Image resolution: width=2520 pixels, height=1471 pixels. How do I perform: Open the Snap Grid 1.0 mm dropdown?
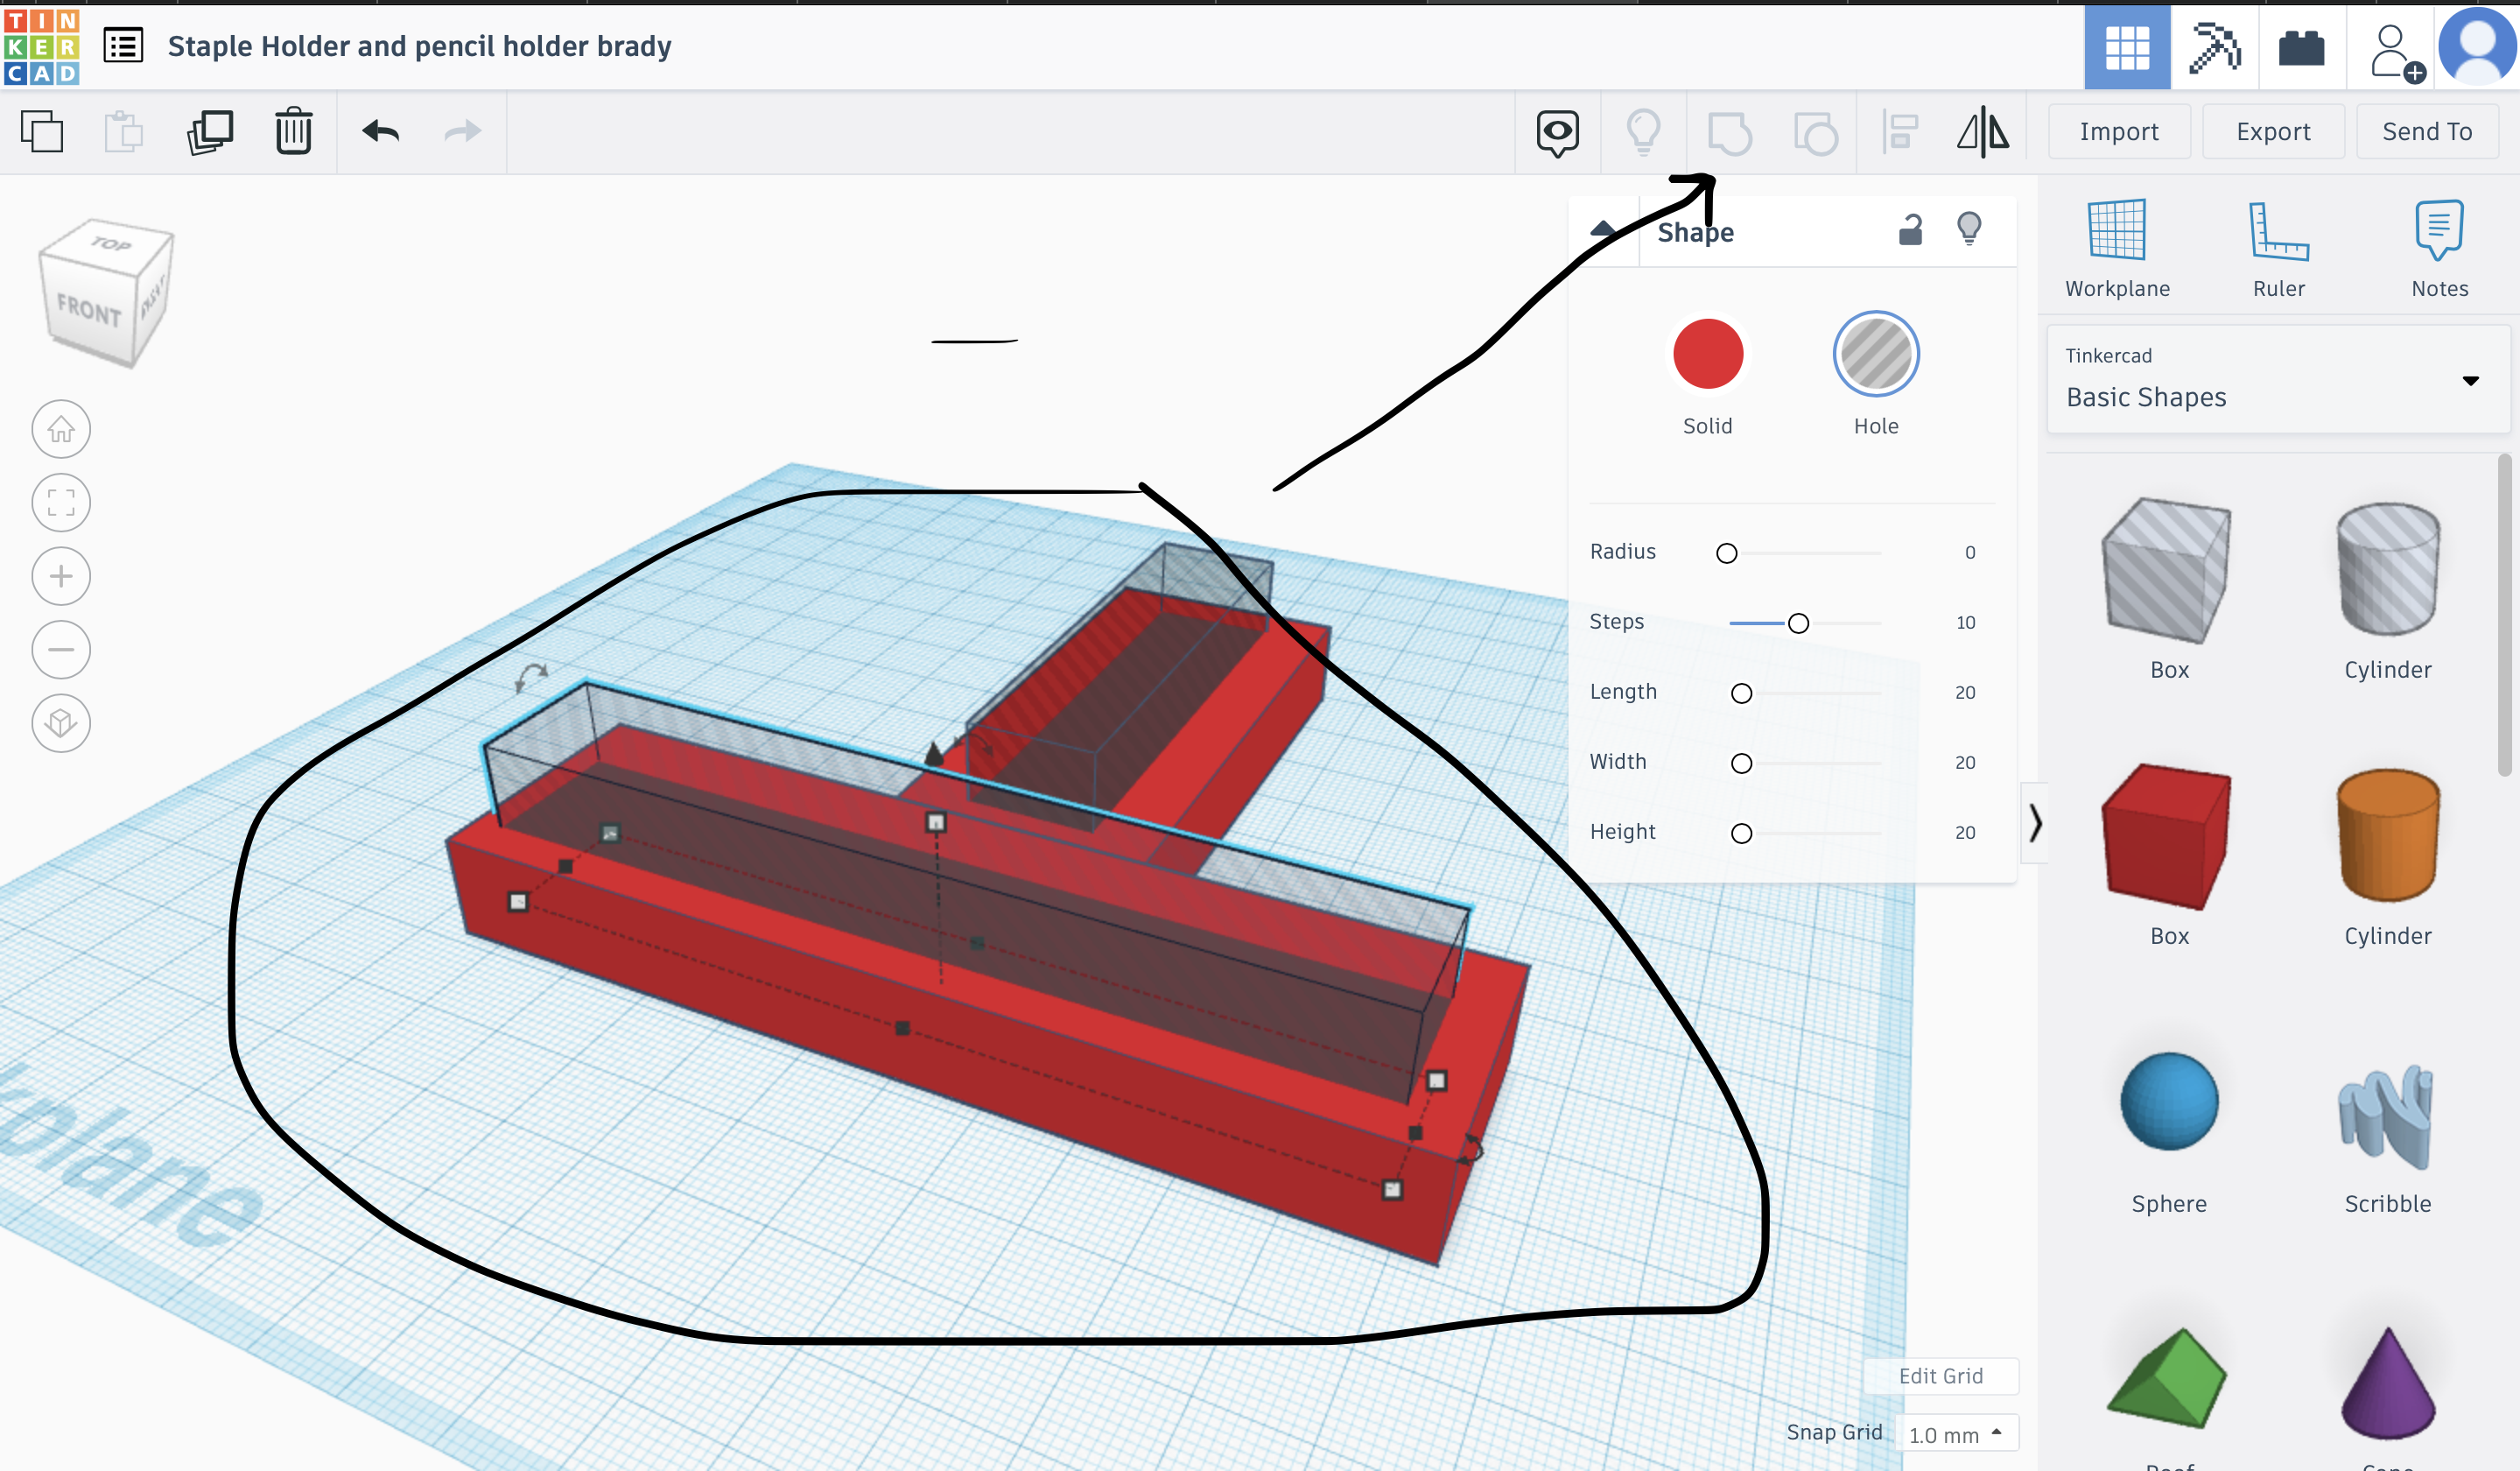[1956, 1434]
